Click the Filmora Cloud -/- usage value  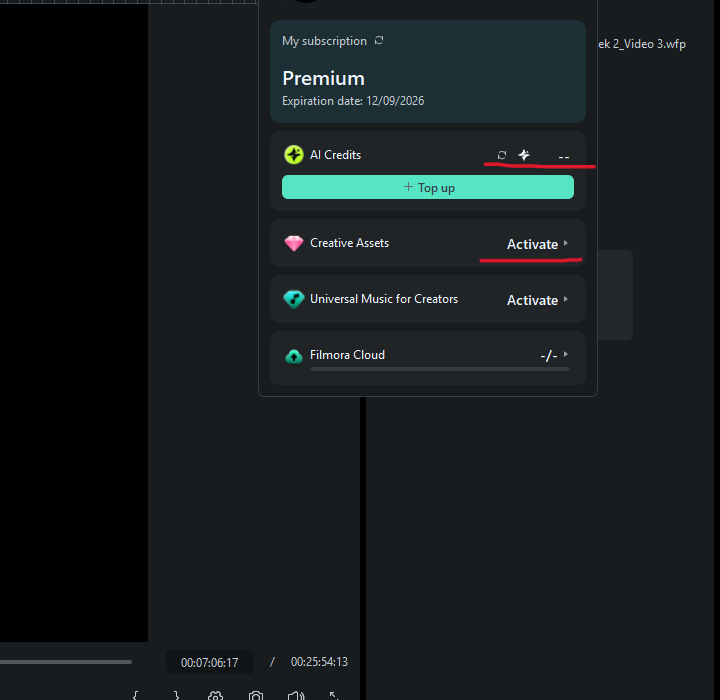pyautogui.click(x=549, y=356)
